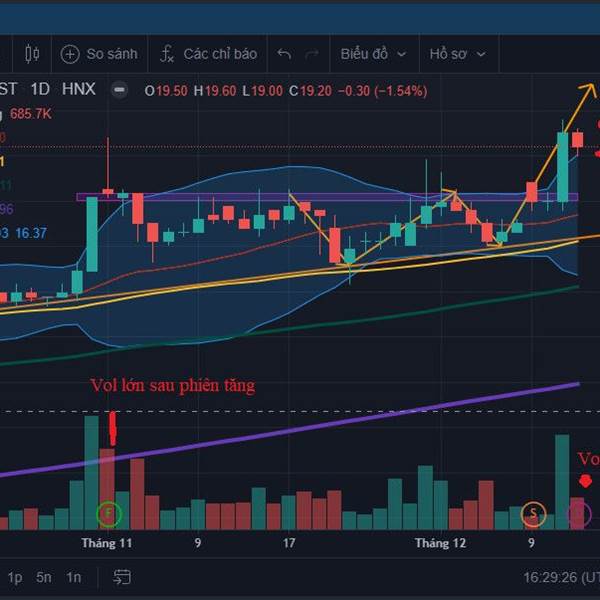Redo the last chart action

click(312, 54)
